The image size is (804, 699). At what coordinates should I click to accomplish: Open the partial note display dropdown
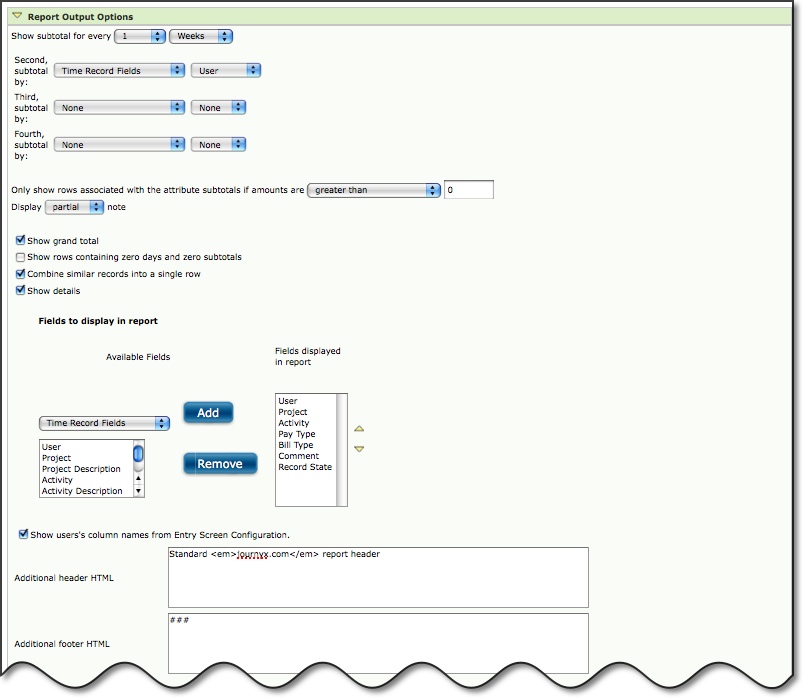pos(75,207)
